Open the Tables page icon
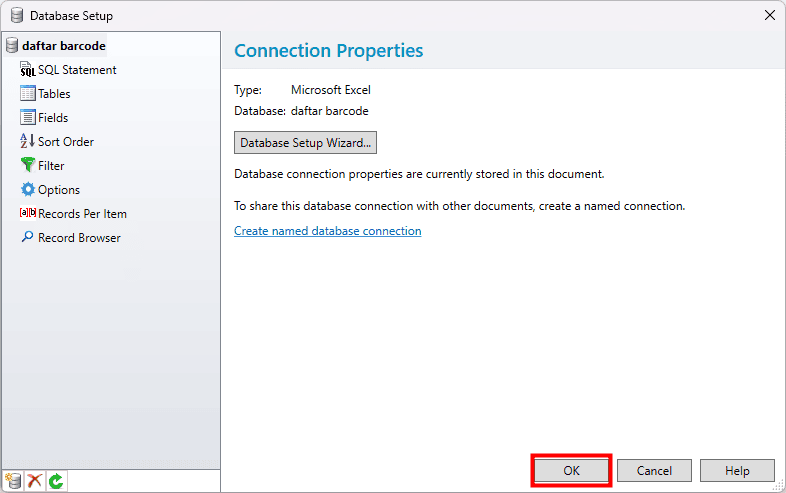The height and width of the screenshot is (493, 786). click(x=28, y=93)
